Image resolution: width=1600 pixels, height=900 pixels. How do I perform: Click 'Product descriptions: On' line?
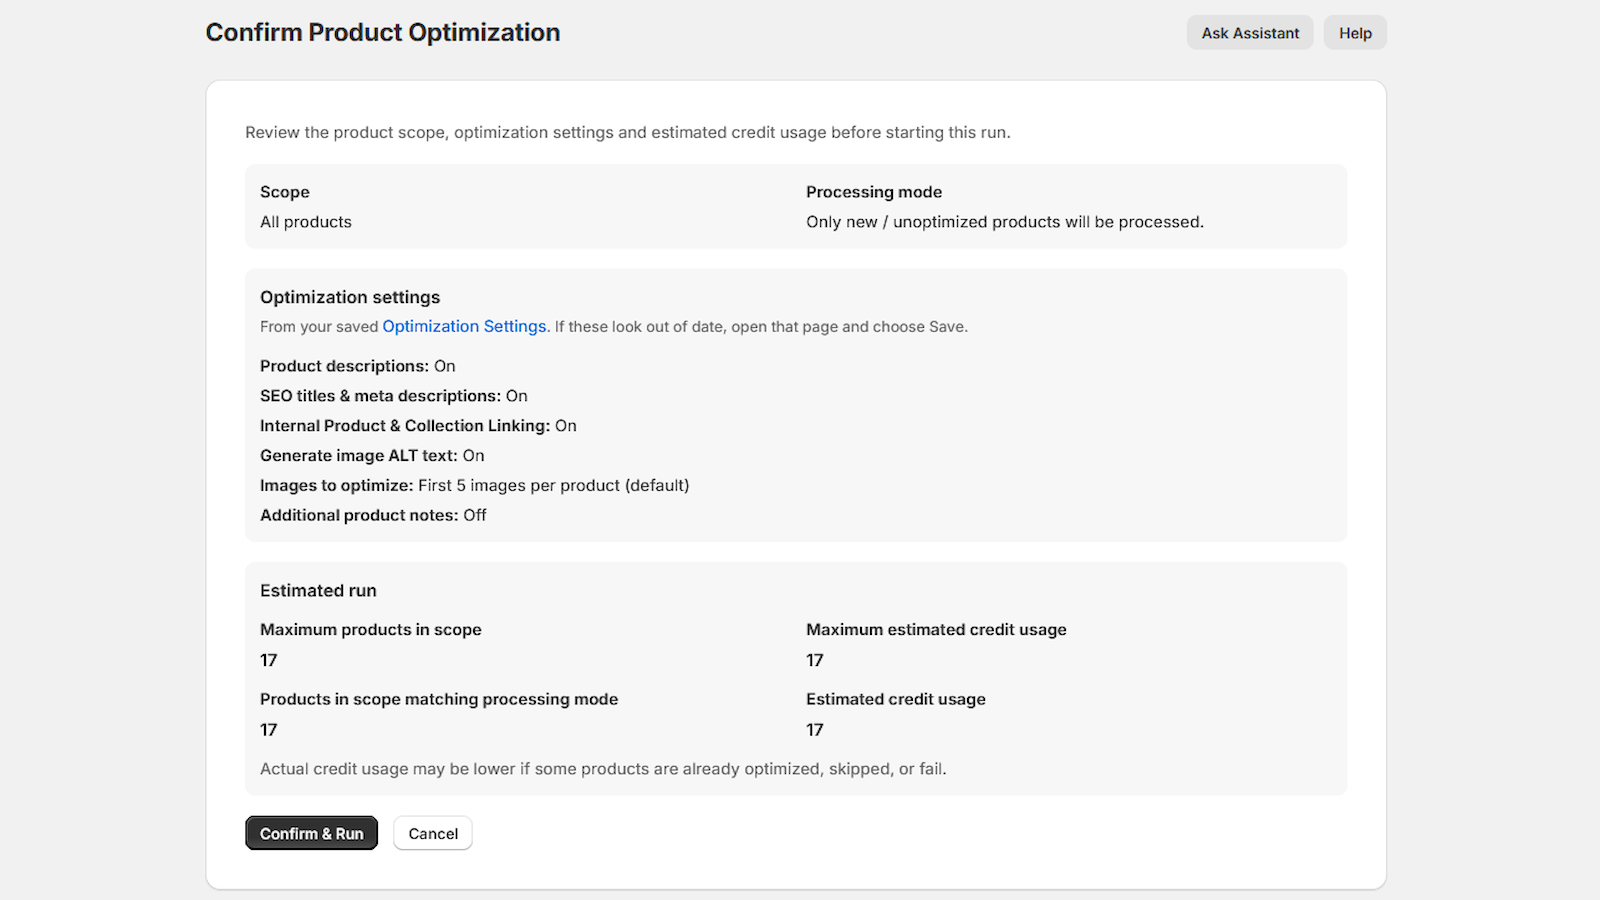click(x=358, y=366)
